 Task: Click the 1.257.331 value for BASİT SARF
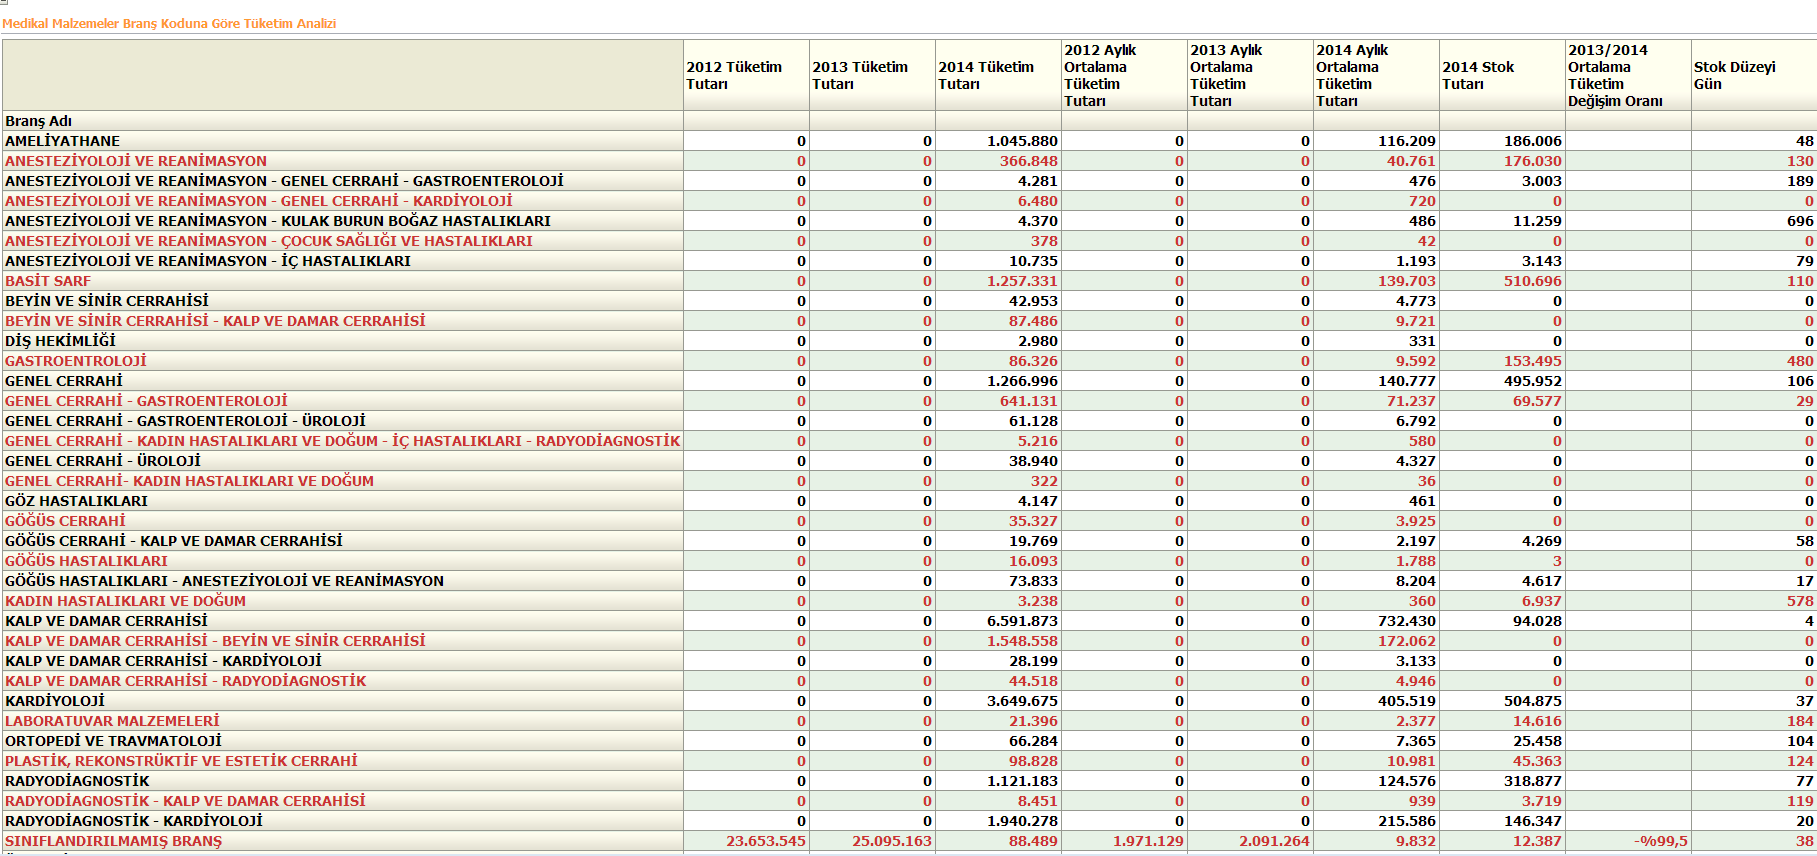click(x=1022, y=281)
